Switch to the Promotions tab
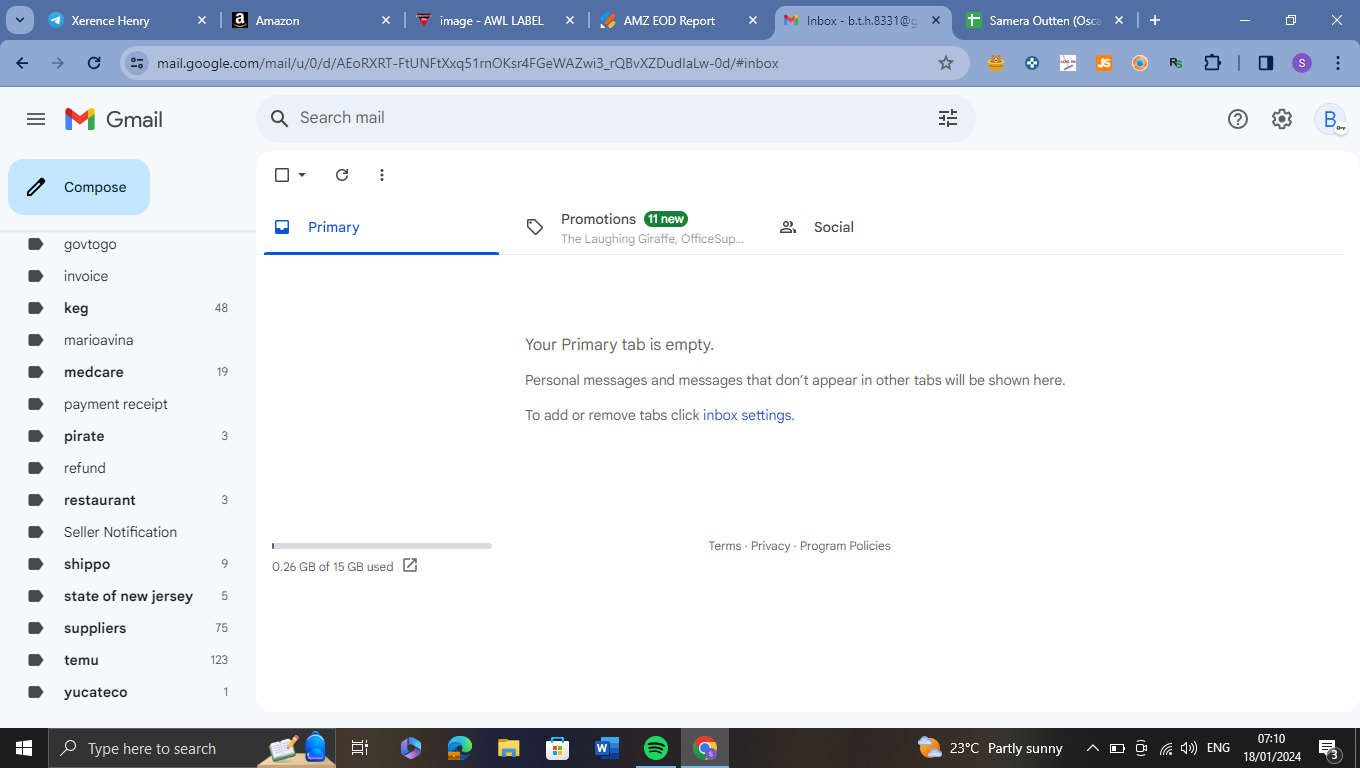The image size is (1360, 768). pos(634,227)
